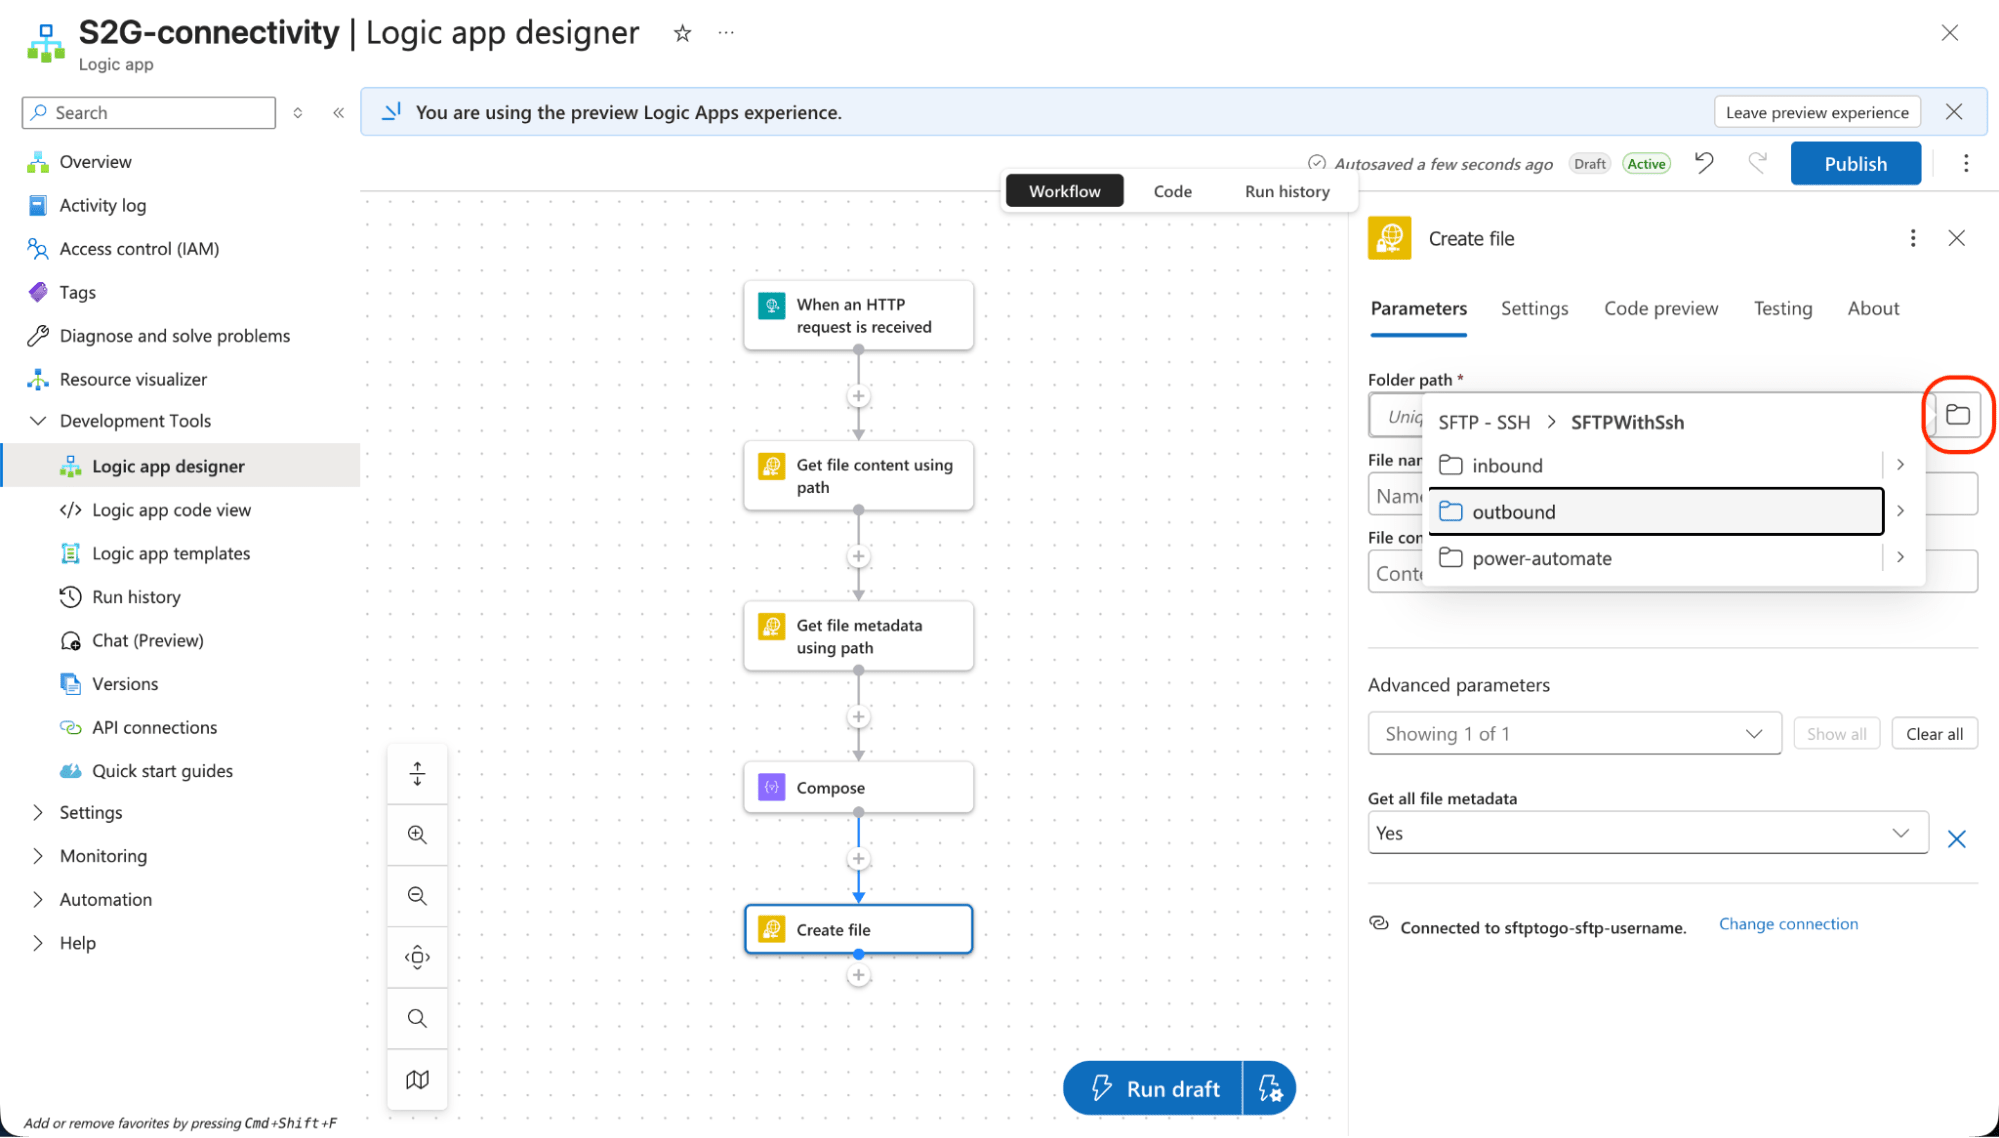1999x1138 pixels.
Task: Collapse the left sidebar with double chevron
Action: (339, 113)
